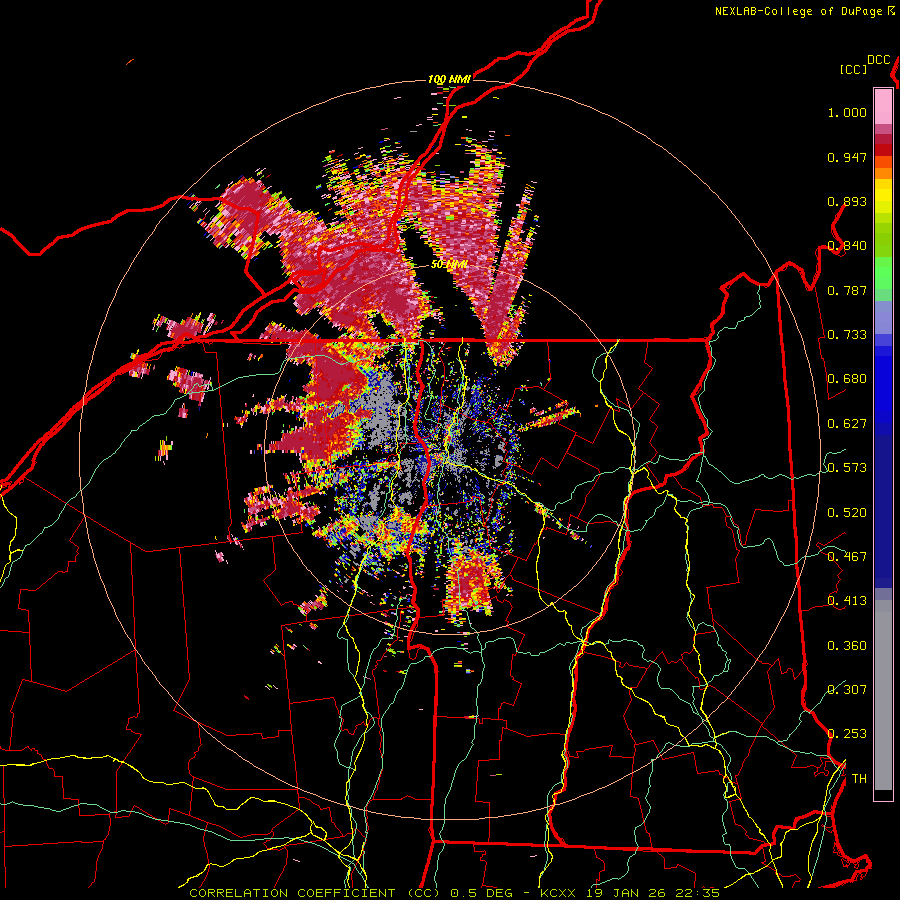900x900 pixels.
Task: Click the 1.000 value on color scale
Action: coord(847,112)
